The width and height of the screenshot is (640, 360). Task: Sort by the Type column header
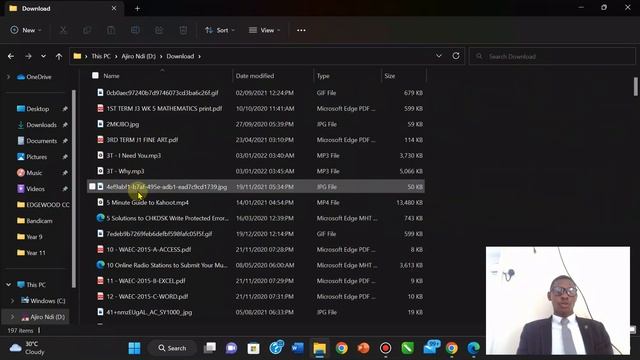pyautogui.click(x=323, y=76)
